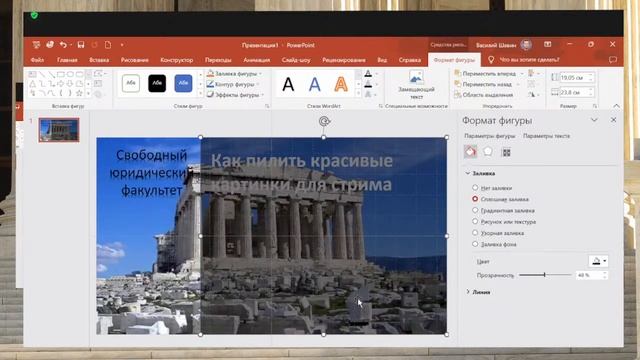Open the 'Область выделения' selection pane
The image size is (640, 360).
tap(484, 95)
